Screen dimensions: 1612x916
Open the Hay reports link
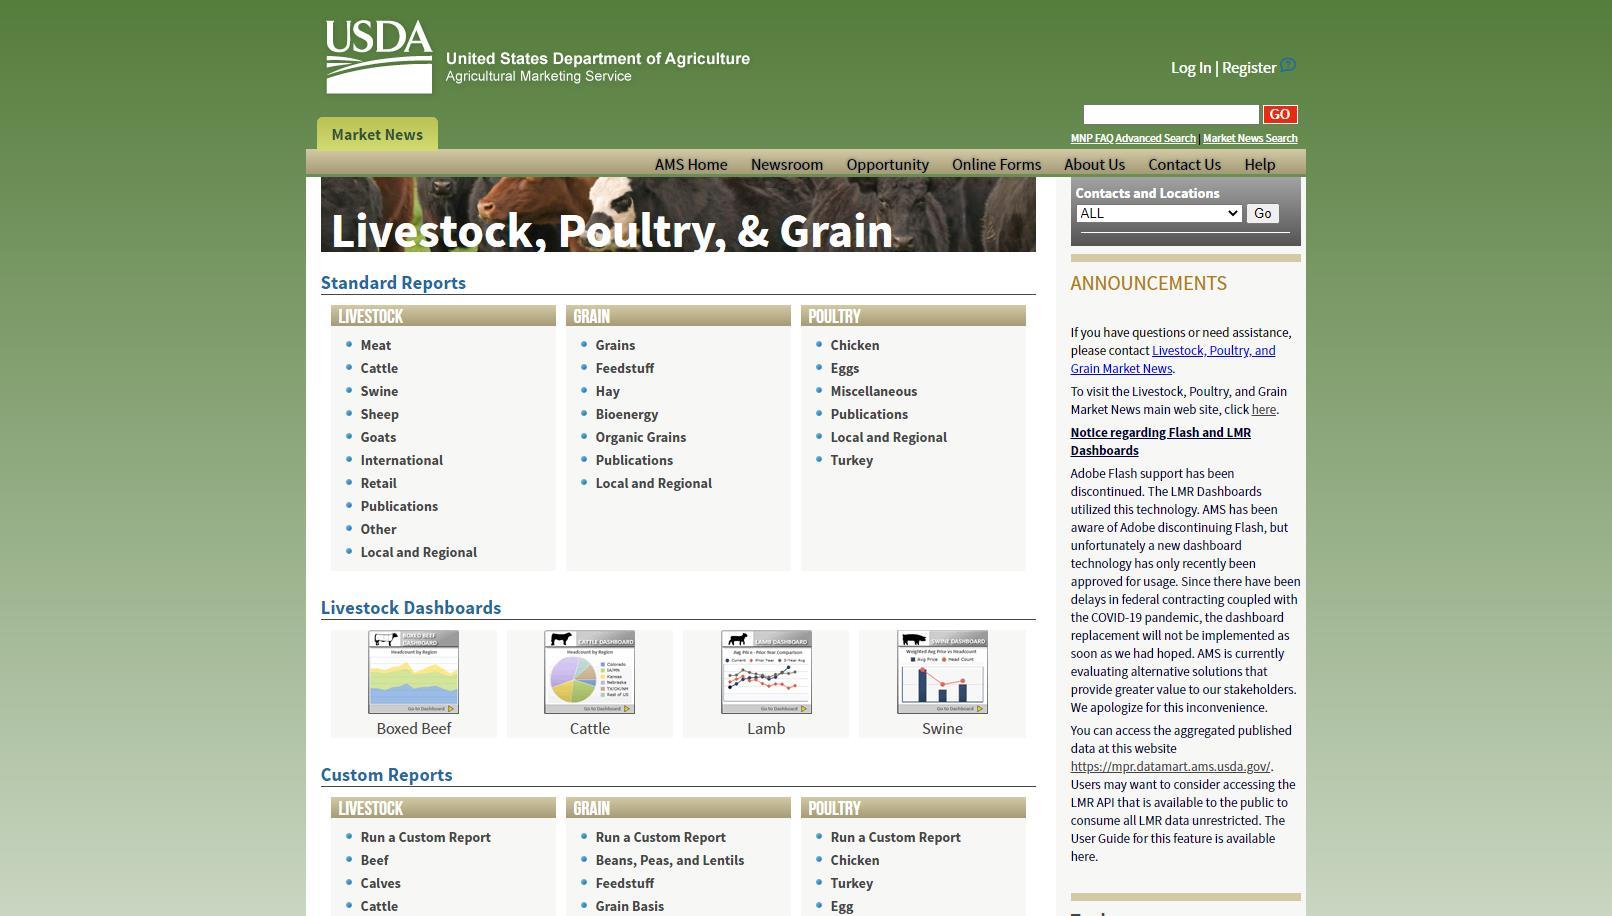pos(608,391)
